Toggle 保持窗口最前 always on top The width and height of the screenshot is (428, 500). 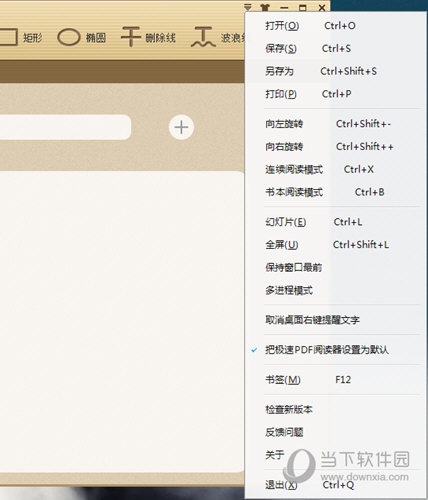pos(337,267)
